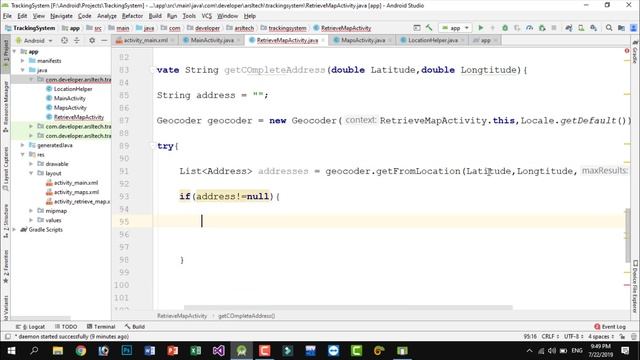Open Chrome from Windows taskbar
The height and width of the screenshot is (360, 640).
81,351
